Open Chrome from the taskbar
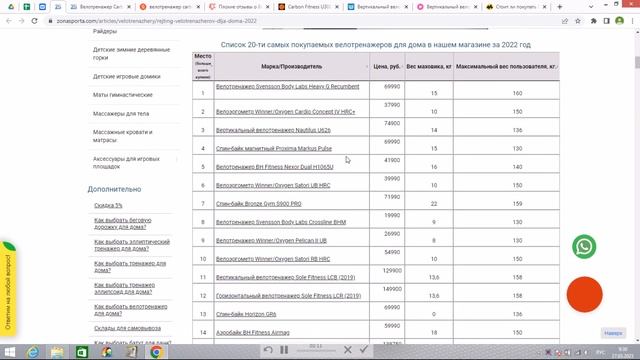Screen dimensions: 640x360 [x=156, y=352]
